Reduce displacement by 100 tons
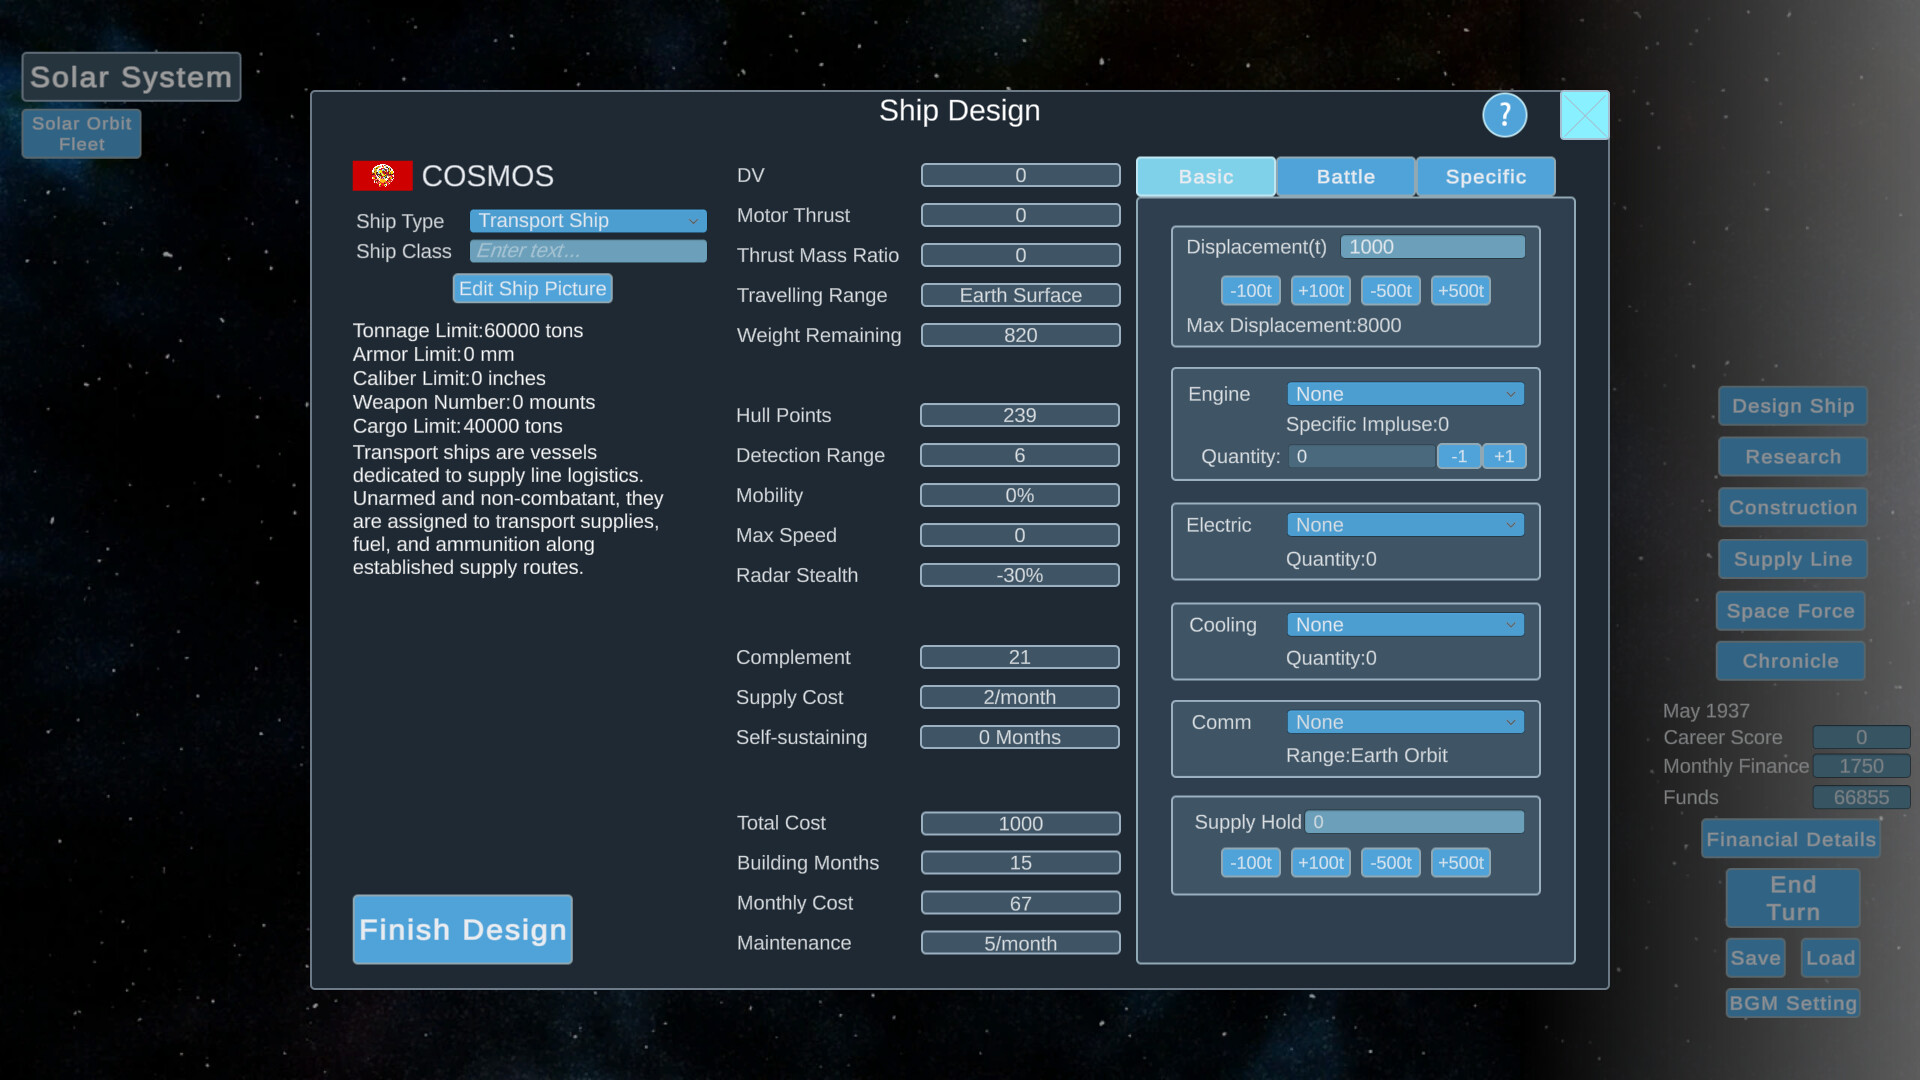Image resolution: width=1920 pixels, height=1080 pixels. click(1250, 290)
